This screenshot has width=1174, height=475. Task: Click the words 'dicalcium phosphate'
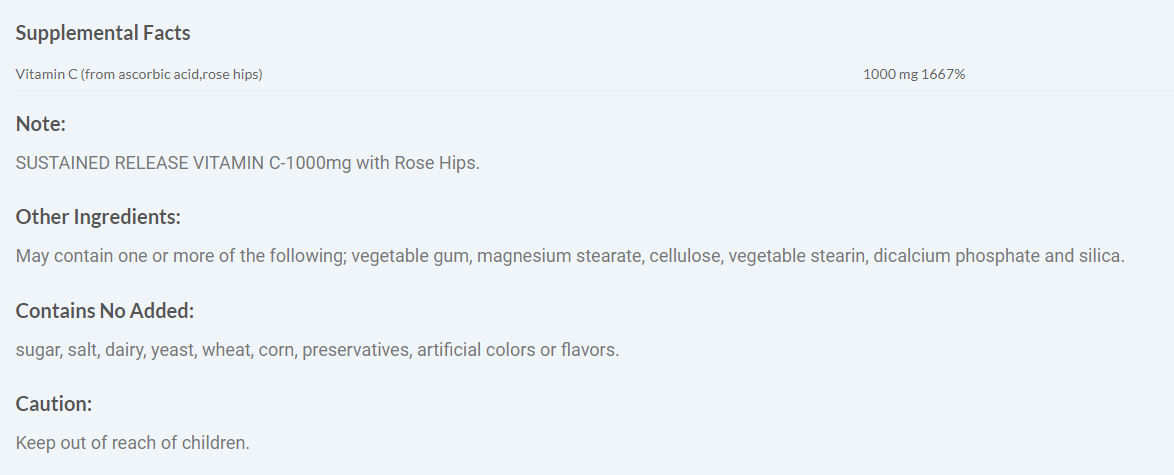(956, 256)
